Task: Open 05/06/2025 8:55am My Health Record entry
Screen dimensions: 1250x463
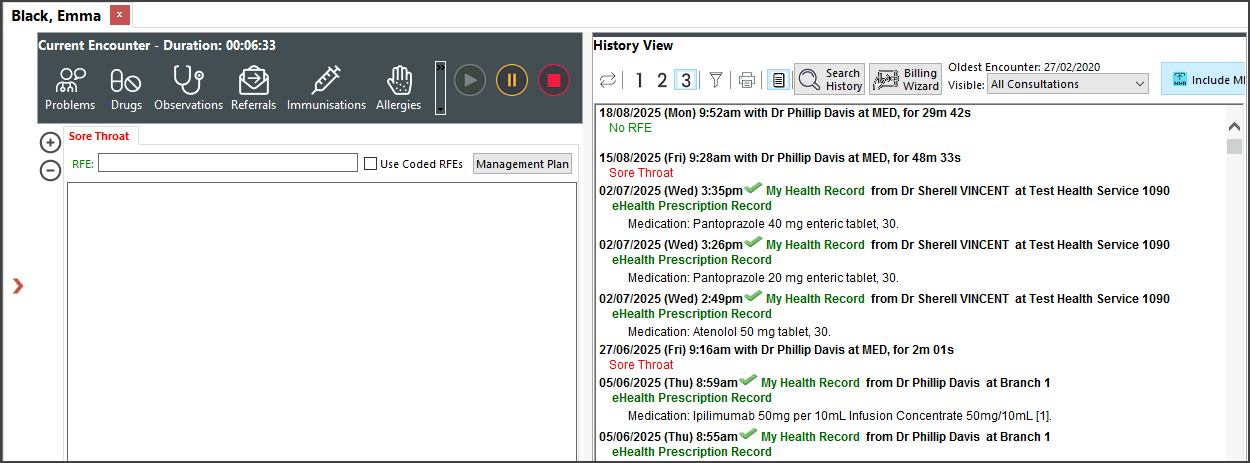Action: click(x=824, y=437)
